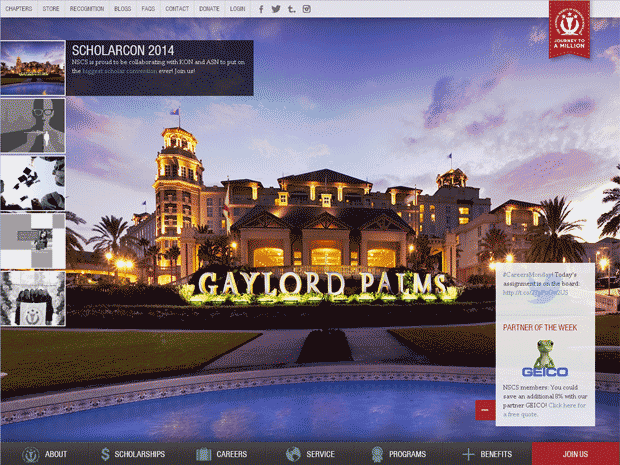620x465 pixels.
Task: Select the graduation caps slide thumbnail
Action: (x=33, y=183)
